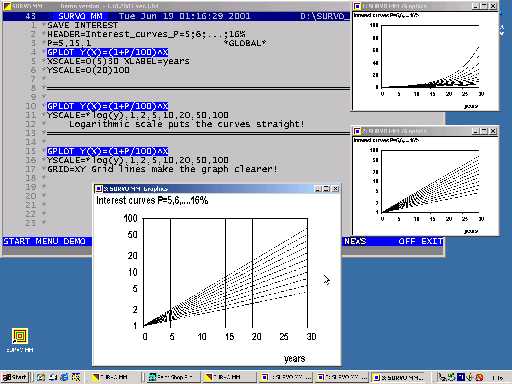Image resolution: width=512 pixels, height=384 pixels.
Task: Click the SAVE INTEREST line in the editor
Action: point(83,25)
